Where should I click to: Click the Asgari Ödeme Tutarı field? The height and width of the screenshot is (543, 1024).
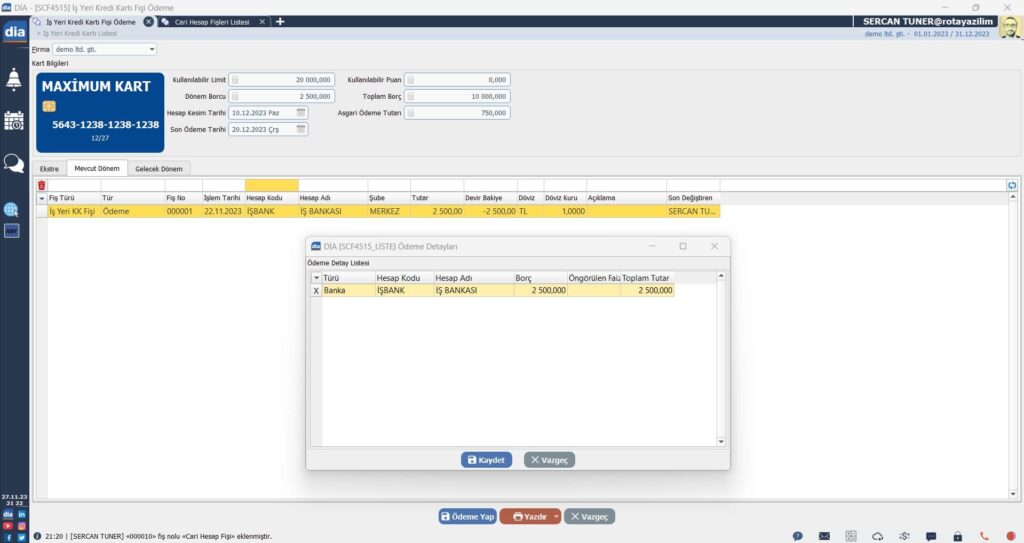457,112
